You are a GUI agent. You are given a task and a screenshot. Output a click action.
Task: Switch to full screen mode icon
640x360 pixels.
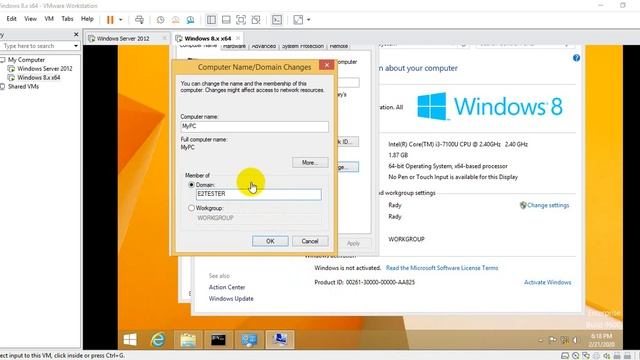point(241,20)
